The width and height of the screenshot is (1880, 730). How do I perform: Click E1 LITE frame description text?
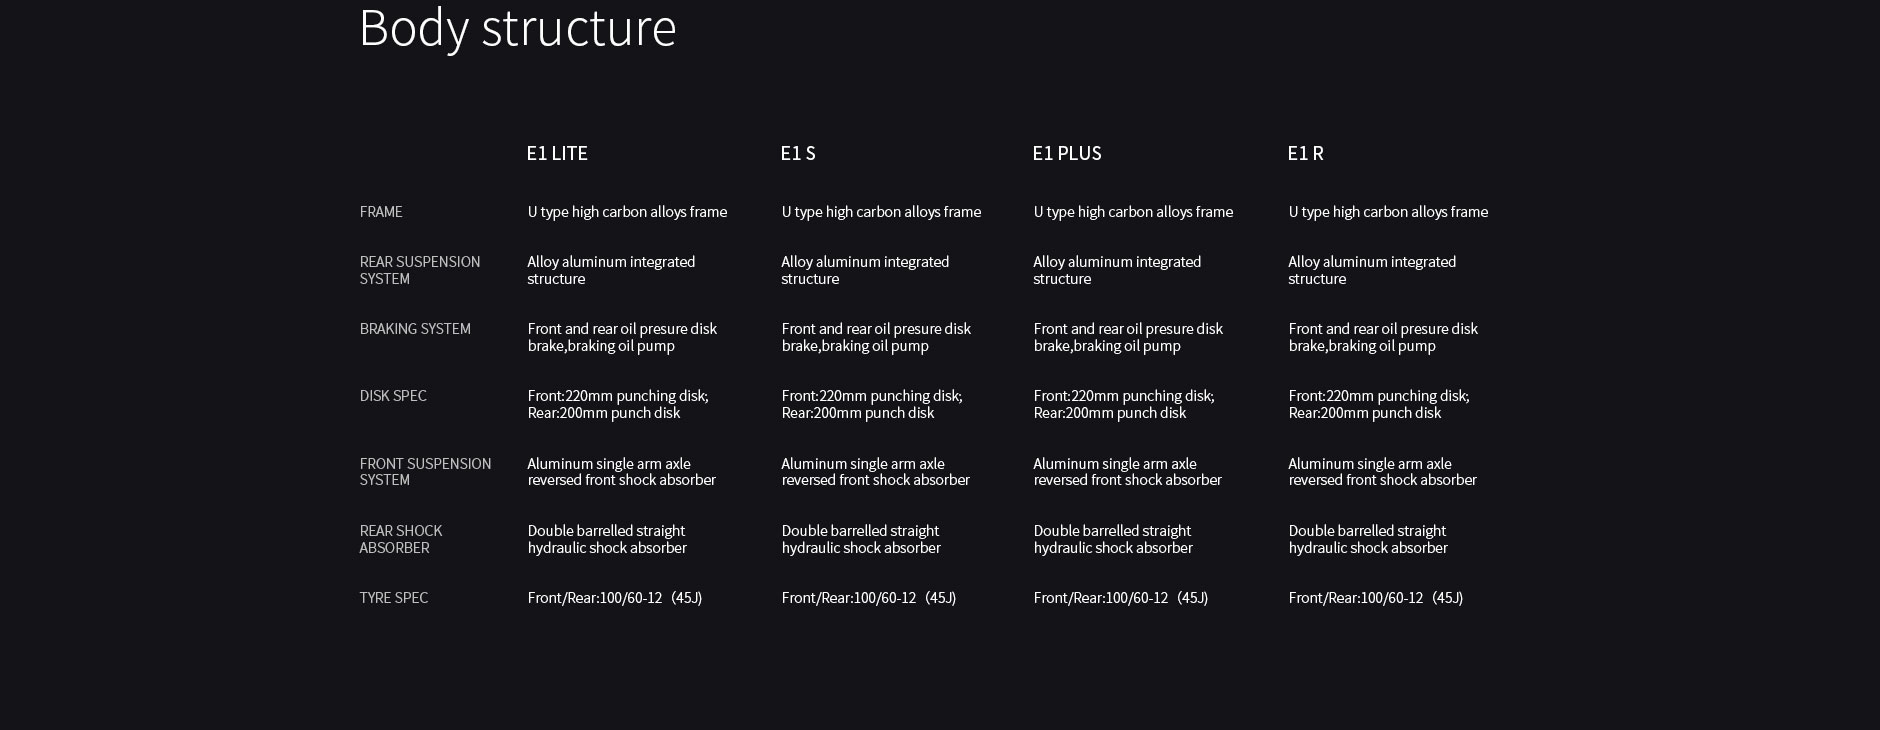tap(627, 212)
